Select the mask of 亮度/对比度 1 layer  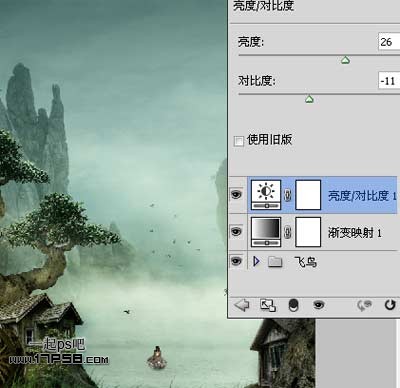(x=308, y=195)
